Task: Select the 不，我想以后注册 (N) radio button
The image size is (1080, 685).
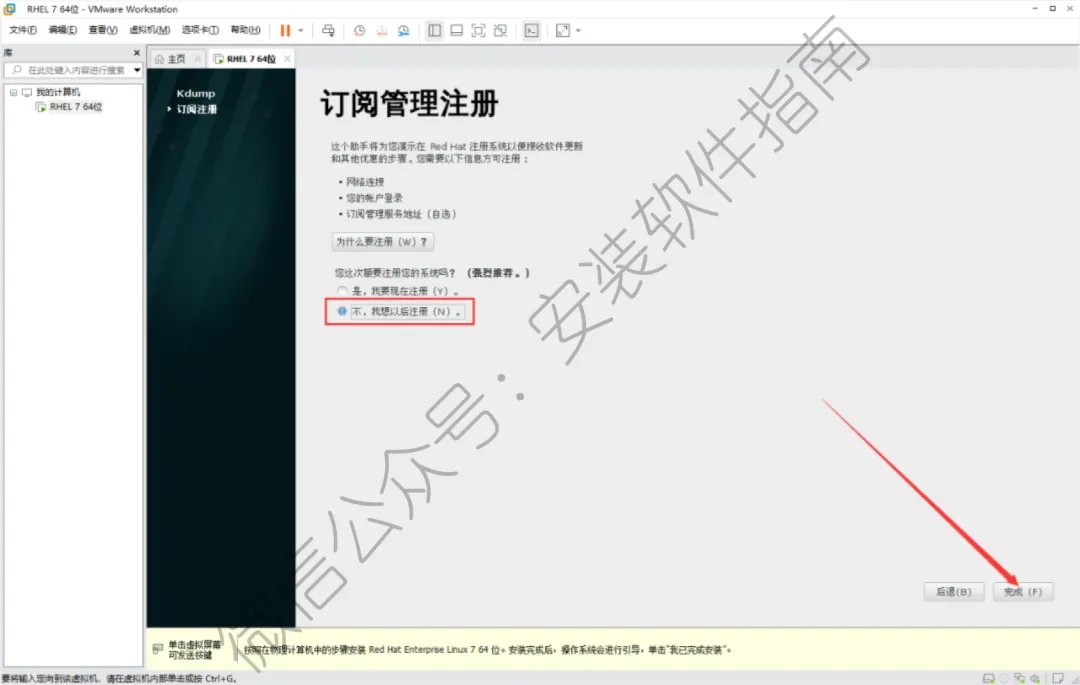Action: 342,312
